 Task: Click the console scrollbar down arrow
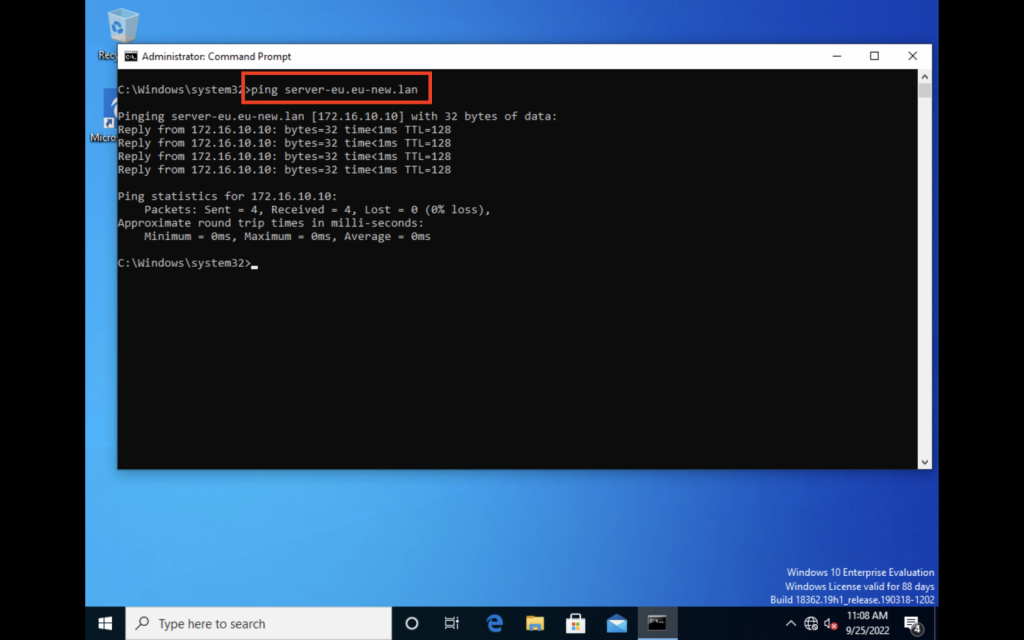point(924,462)
